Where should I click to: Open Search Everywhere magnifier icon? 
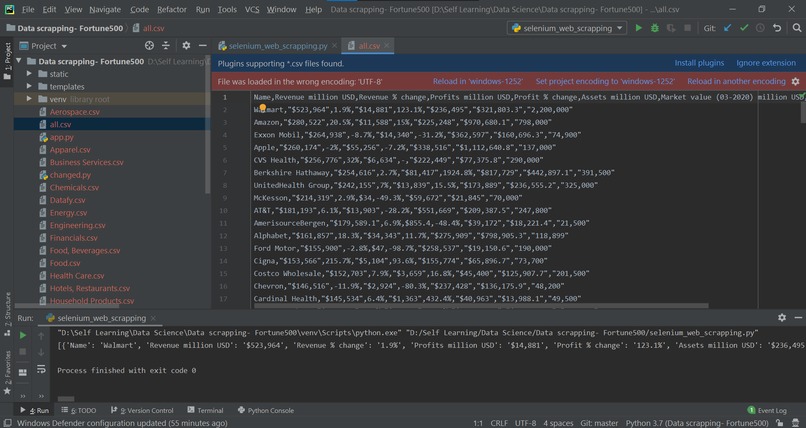796,28
